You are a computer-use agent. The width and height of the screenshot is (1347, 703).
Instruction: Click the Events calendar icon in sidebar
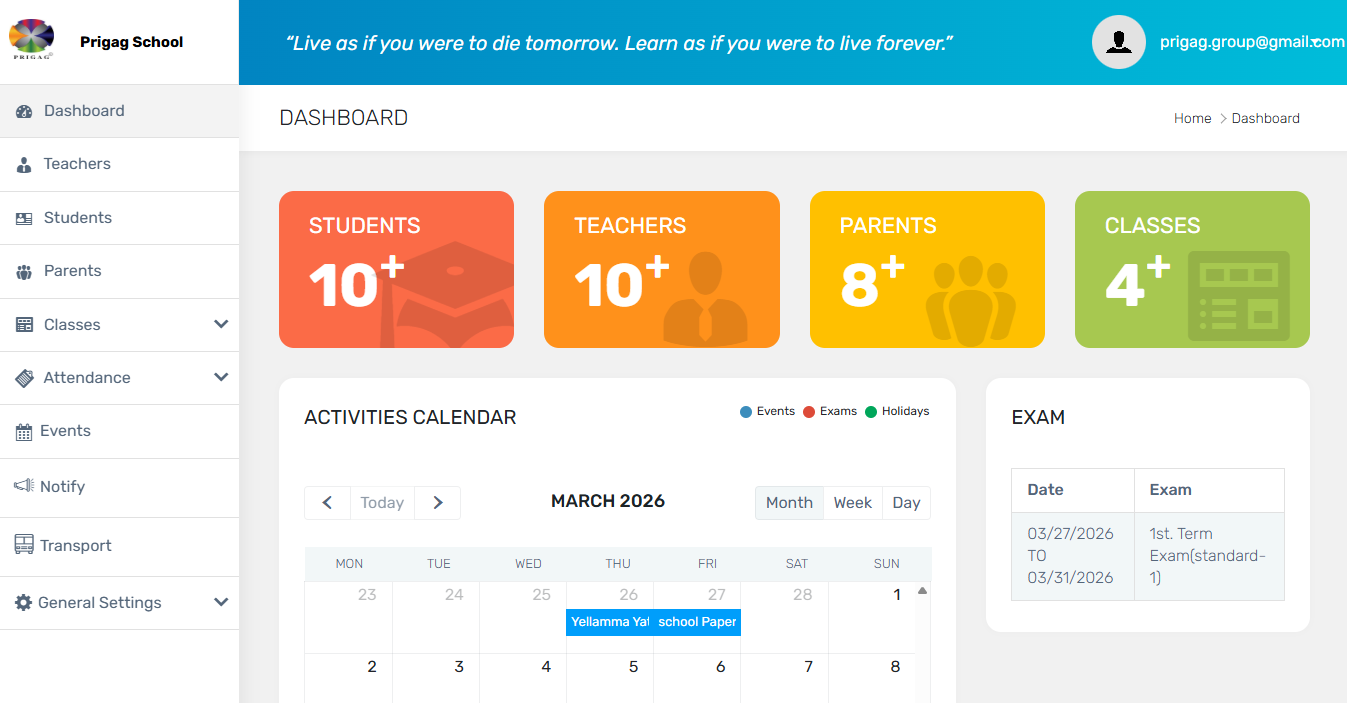point(24,432)
